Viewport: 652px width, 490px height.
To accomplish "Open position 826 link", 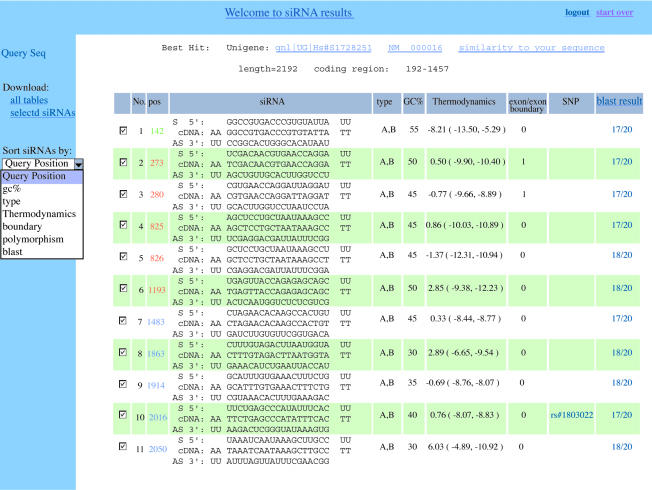I will click(157, 258).
